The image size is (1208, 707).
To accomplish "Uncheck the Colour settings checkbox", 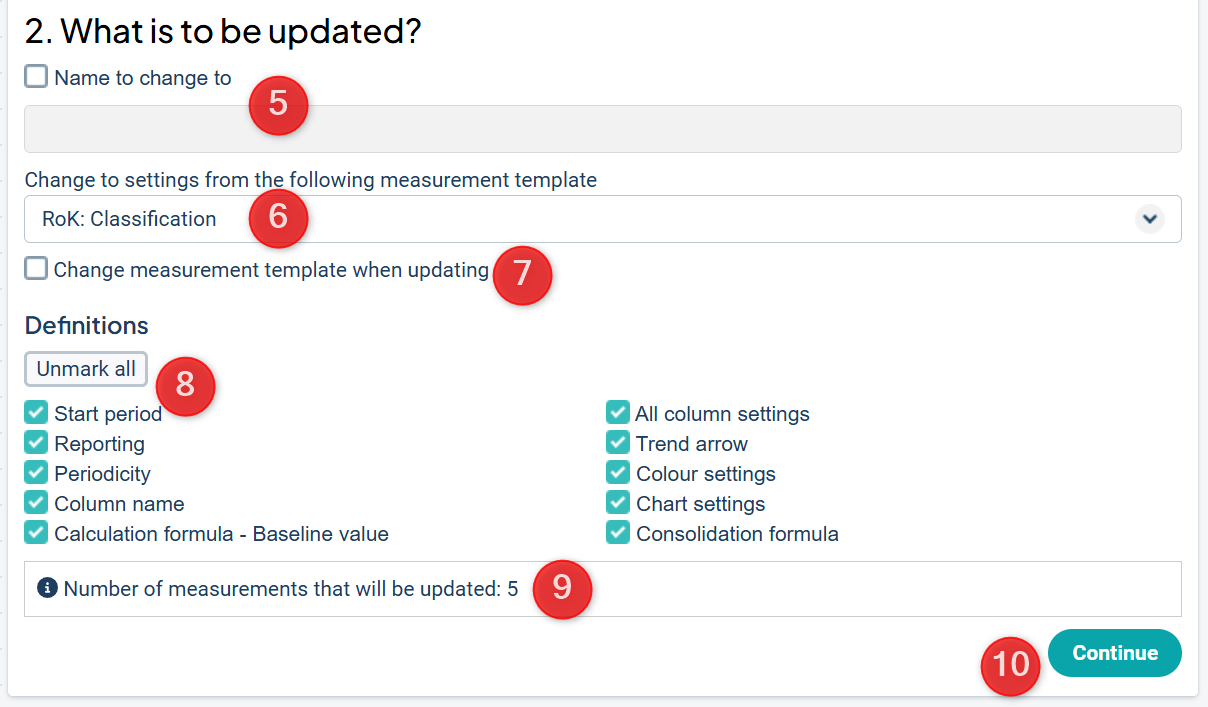I will 618,473.
